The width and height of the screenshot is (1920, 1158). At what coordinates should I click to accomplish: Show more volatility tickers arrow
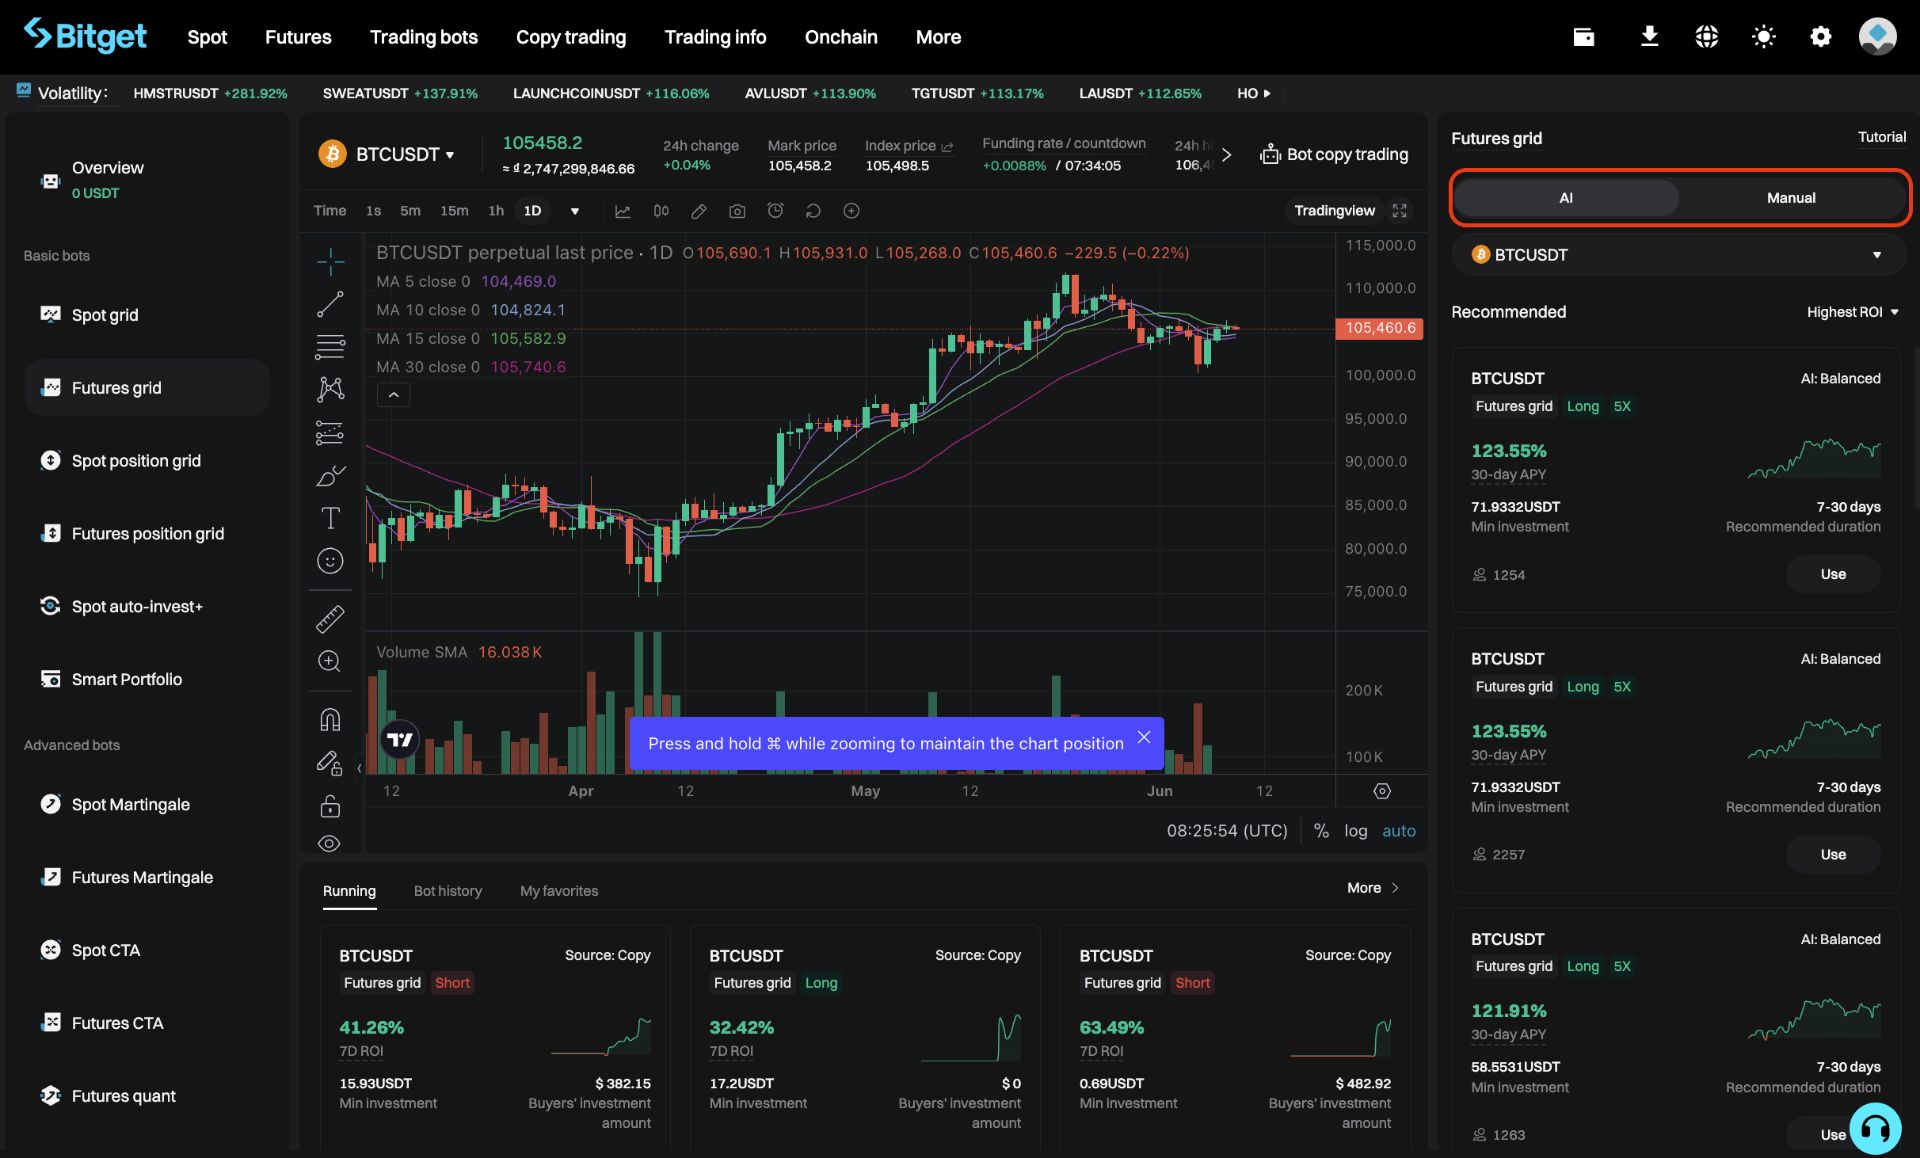pos(1268,93)
